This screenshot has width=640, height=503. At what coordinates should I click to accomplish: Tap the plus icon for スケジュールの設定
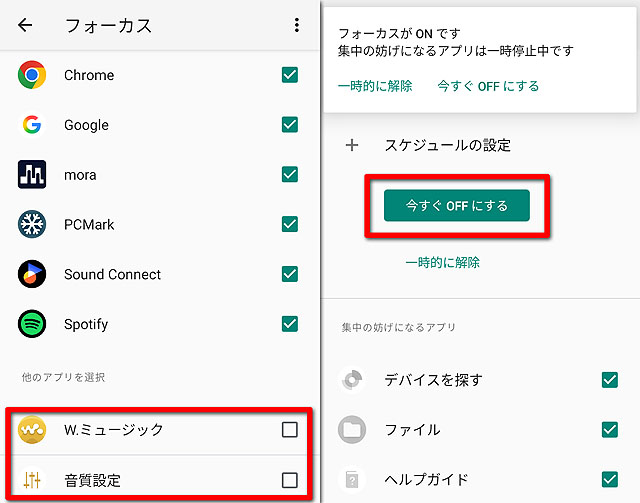tap(352, 145)
